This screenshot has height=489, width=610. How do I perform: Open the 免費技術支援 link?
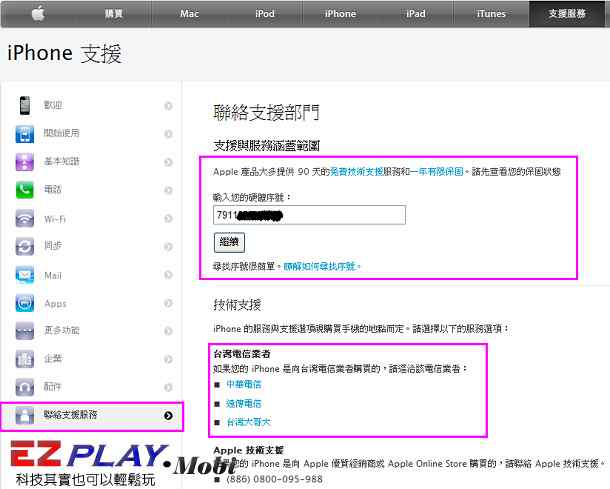coord(356,172)
